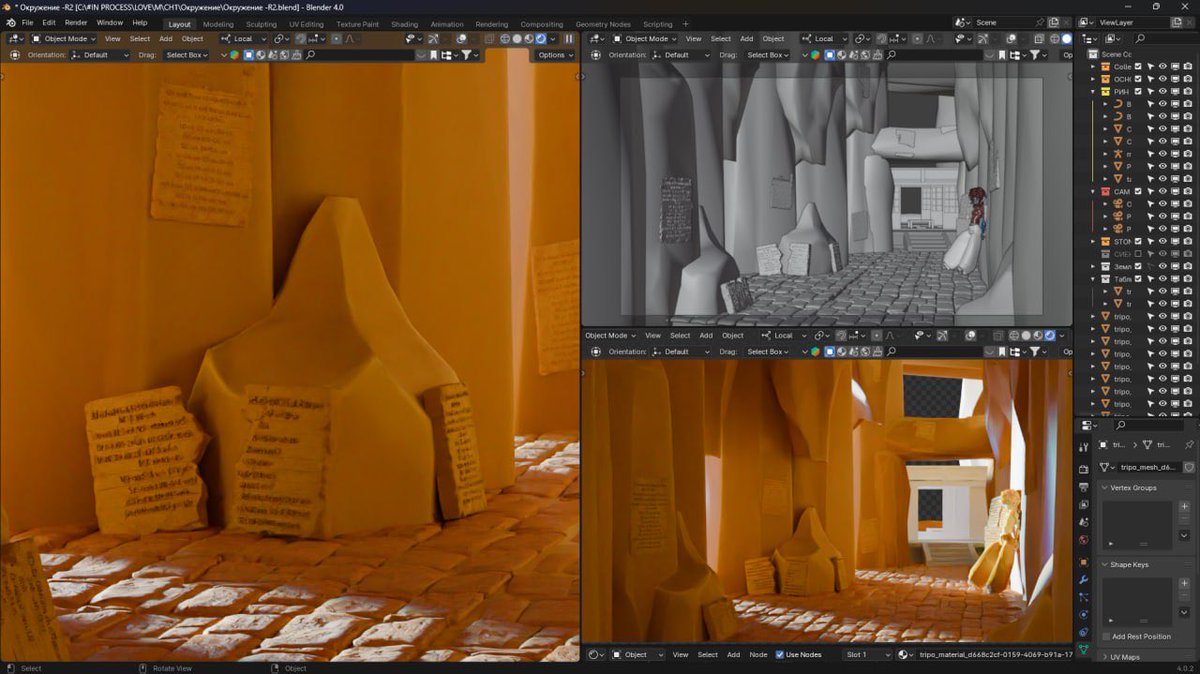Viewport: 1200px width, 674px height.
Task: Switch to the Shading workspace tab
Action: pyautogui.click(x=404, y=24)
